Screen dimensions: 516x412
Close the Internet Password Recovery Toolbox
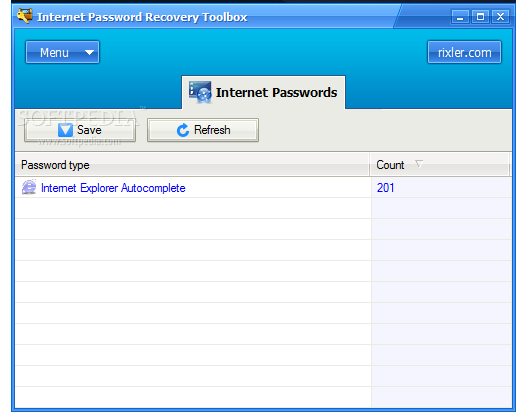pos(500,17)
